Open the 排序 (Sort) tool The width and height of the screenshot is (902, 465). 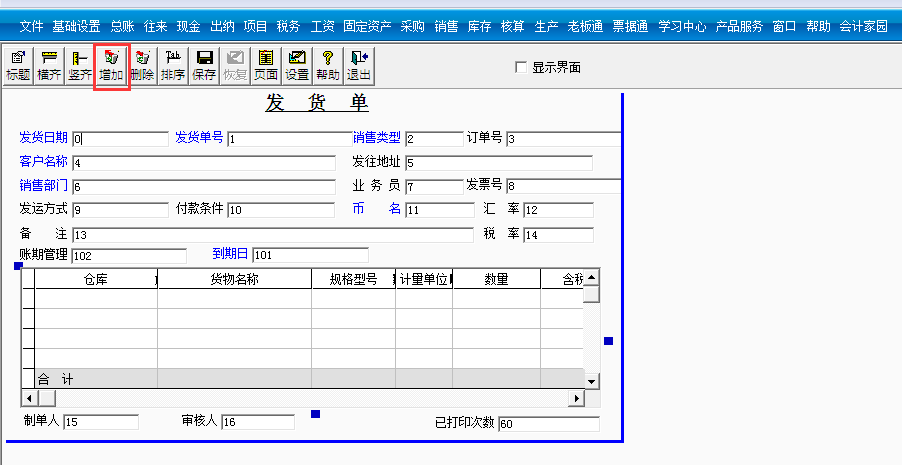point(173,66)
